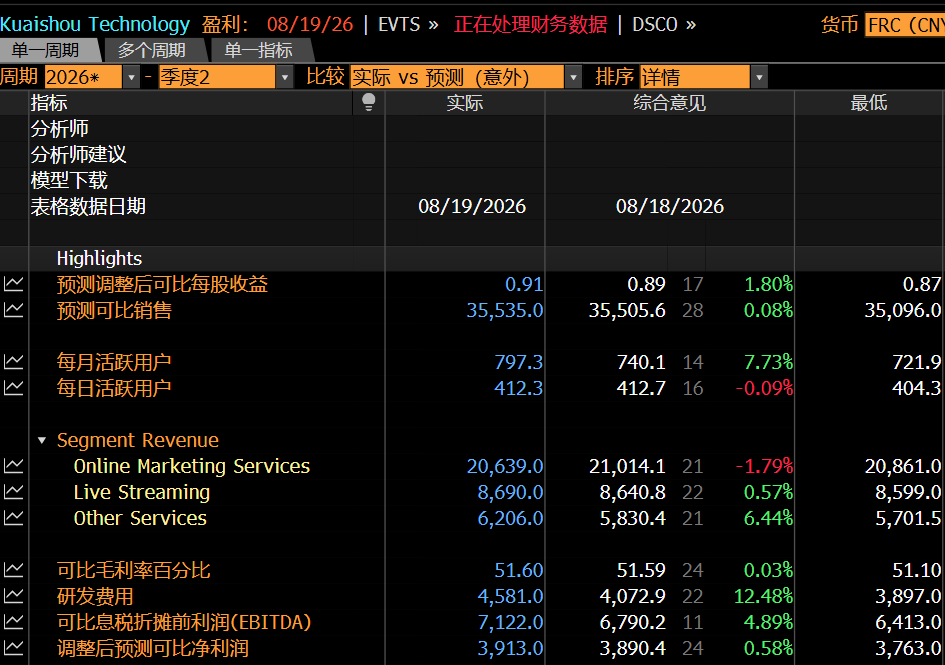Open chart icon for 预测可比销售 row
This screenshot has width=945, height=665.
(x=13, y=310)
